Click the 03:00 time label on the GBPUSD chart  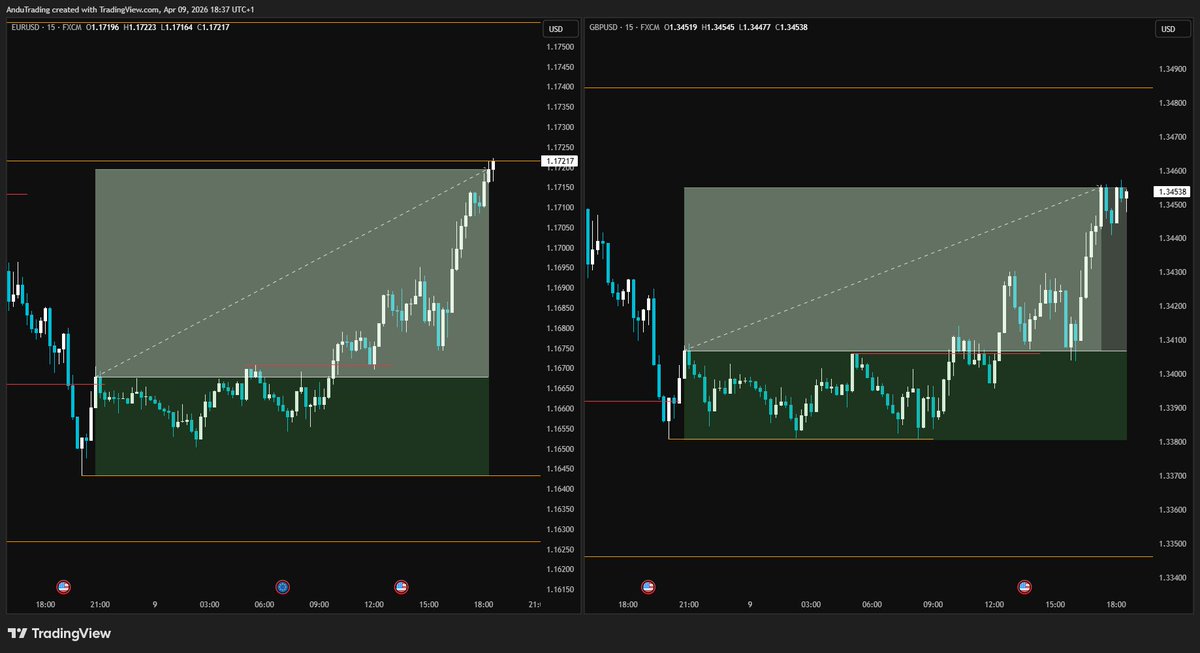810,605
